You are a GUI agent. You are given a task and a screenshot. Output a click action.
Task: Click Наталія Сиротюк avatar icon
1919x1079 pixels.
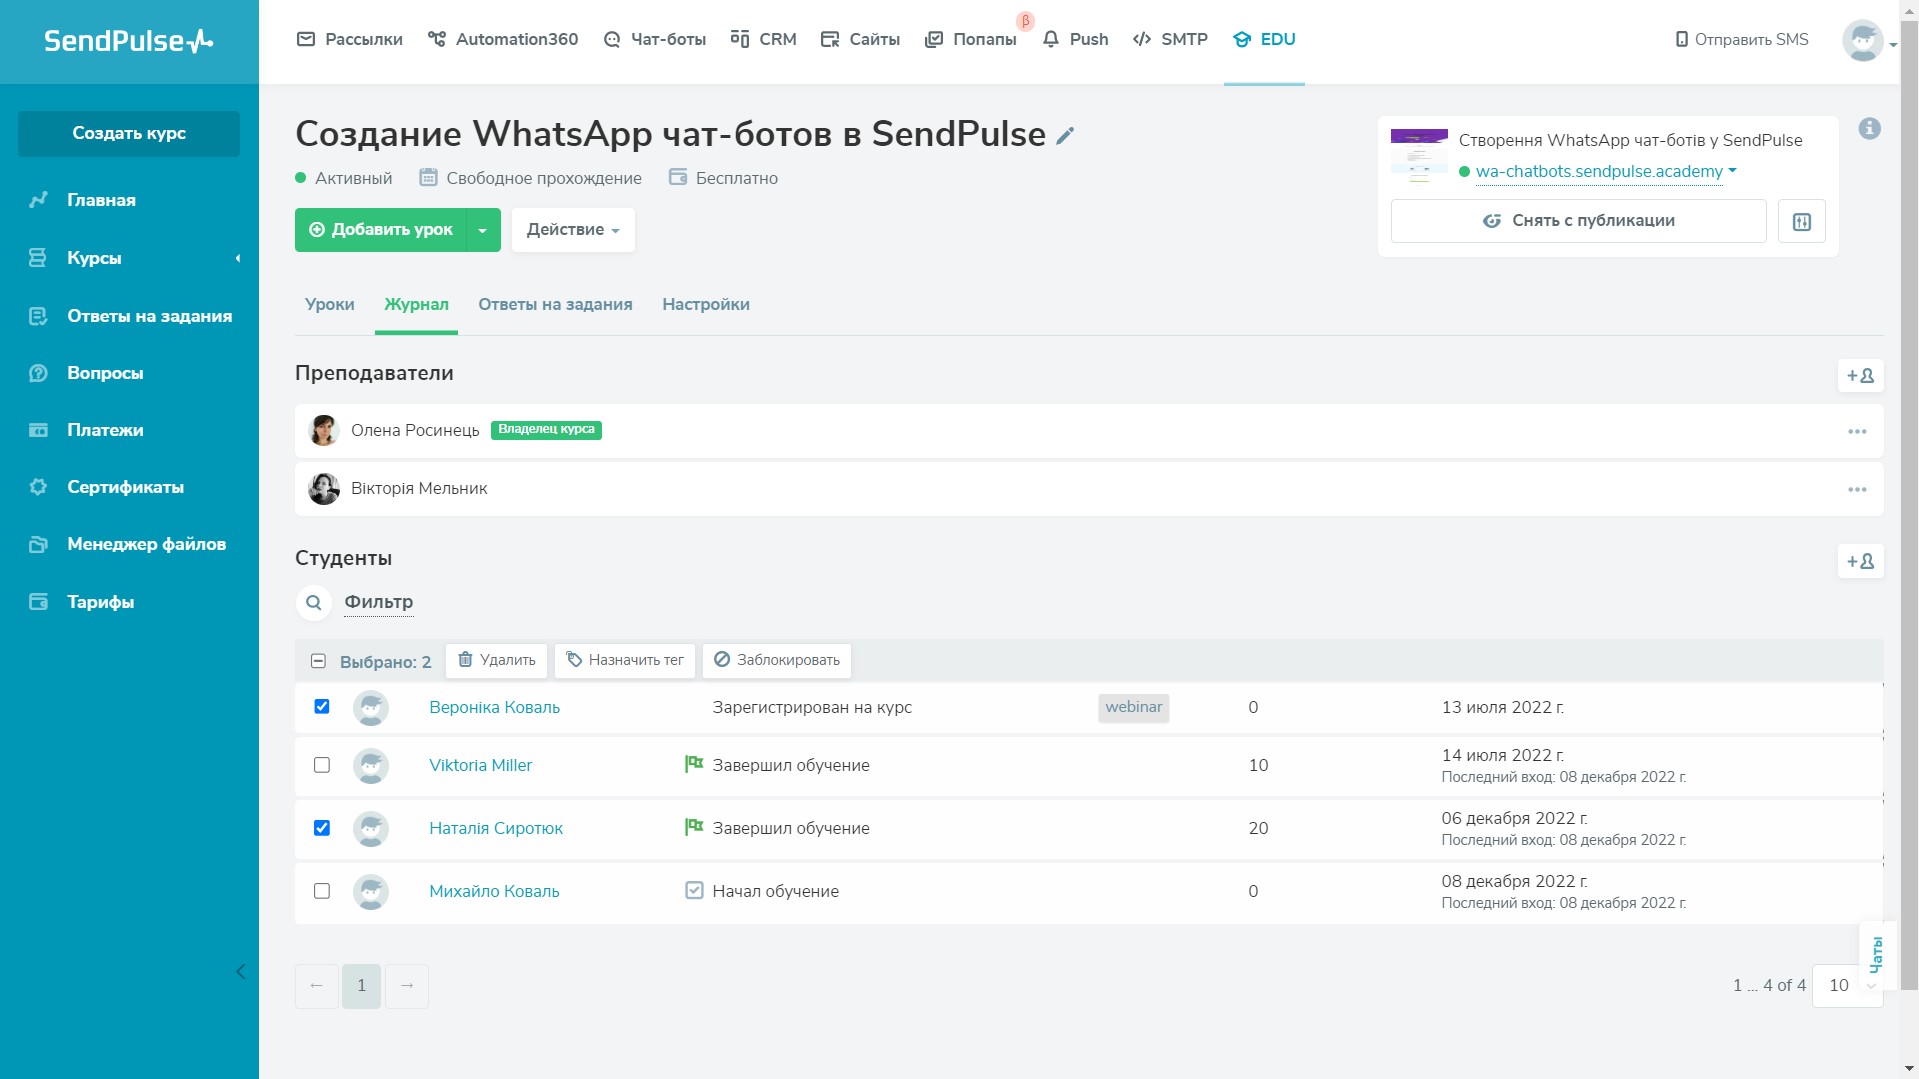[371, 829]
